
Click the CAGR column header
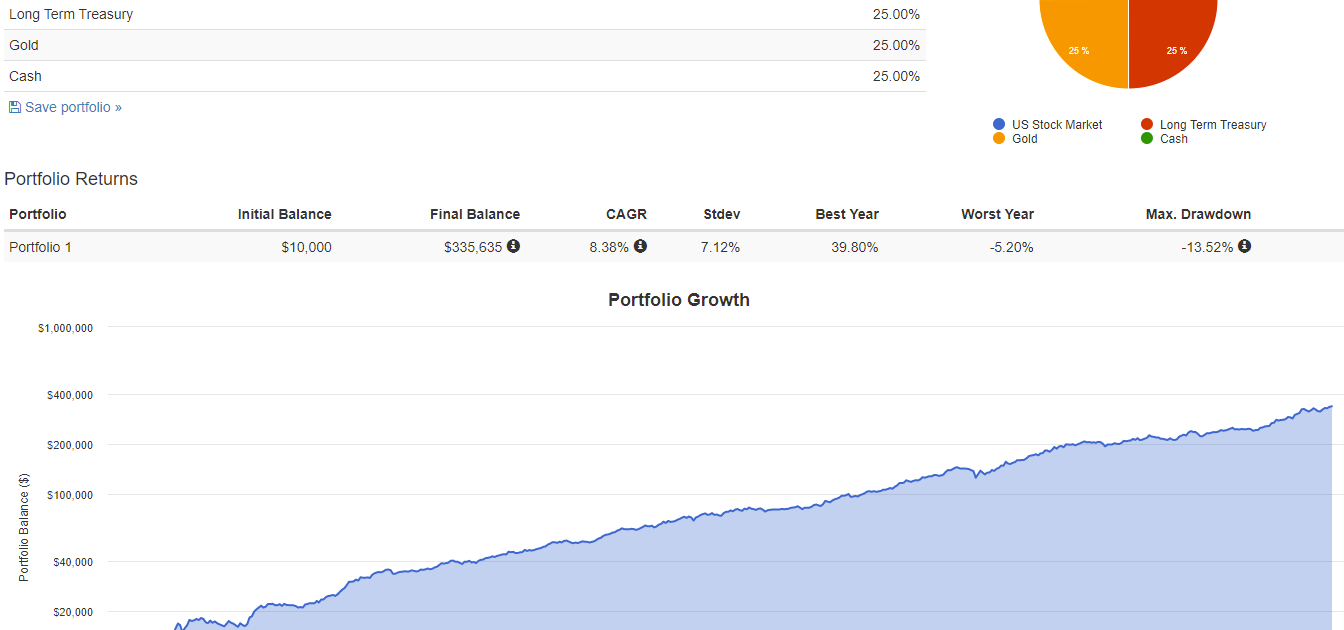(626, 214)
